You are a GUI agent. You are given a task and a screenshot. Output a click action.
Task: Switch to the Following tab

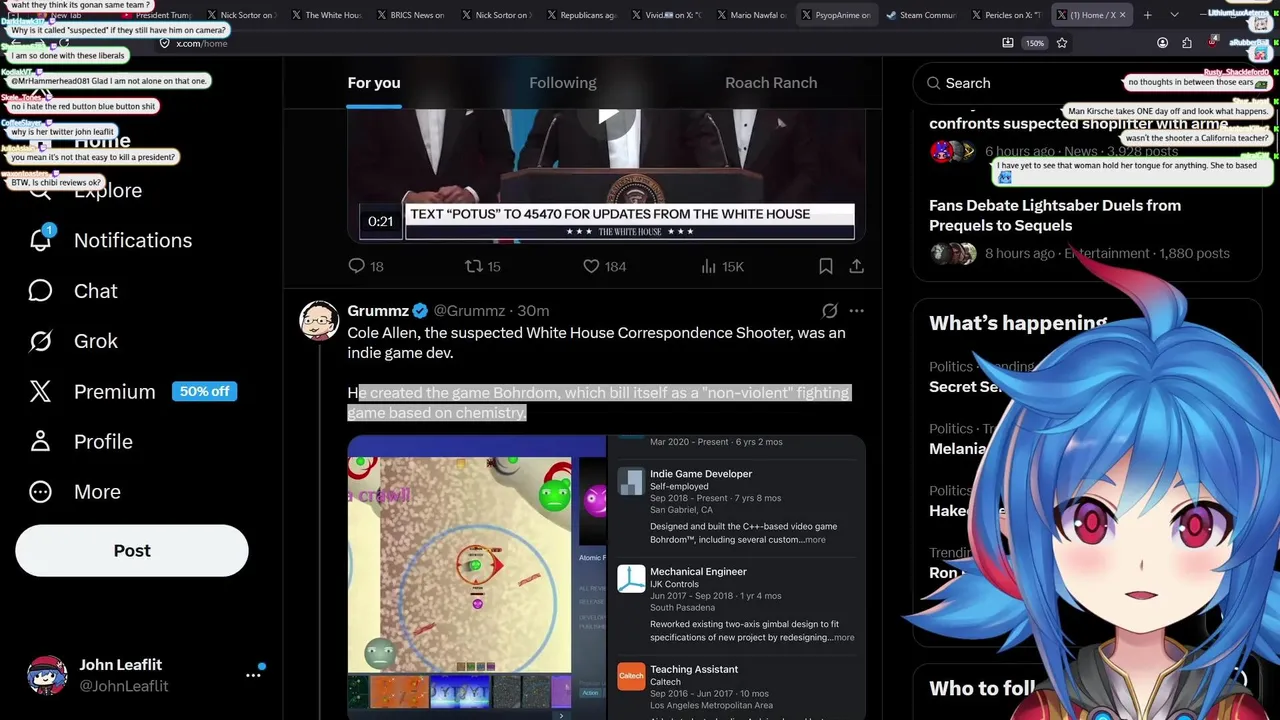pyautogui.click(x=563, y=83)
